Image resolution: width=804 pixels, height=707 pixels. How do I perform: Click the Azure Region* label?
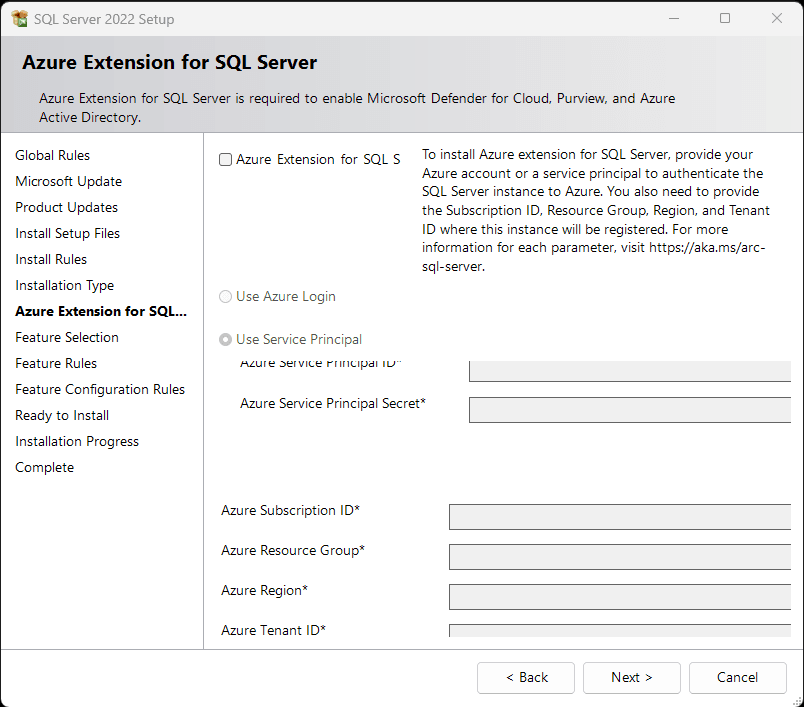point(265,591)
